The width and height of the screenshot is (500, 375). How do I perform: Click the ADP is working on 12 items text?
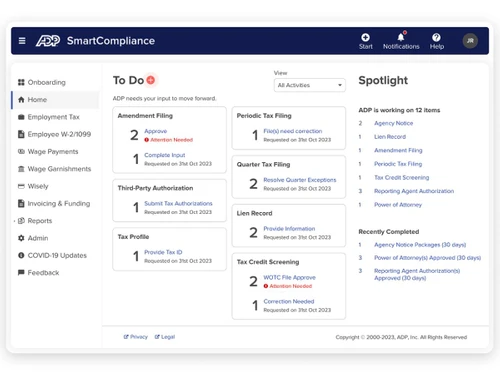[x=399, y=110]
